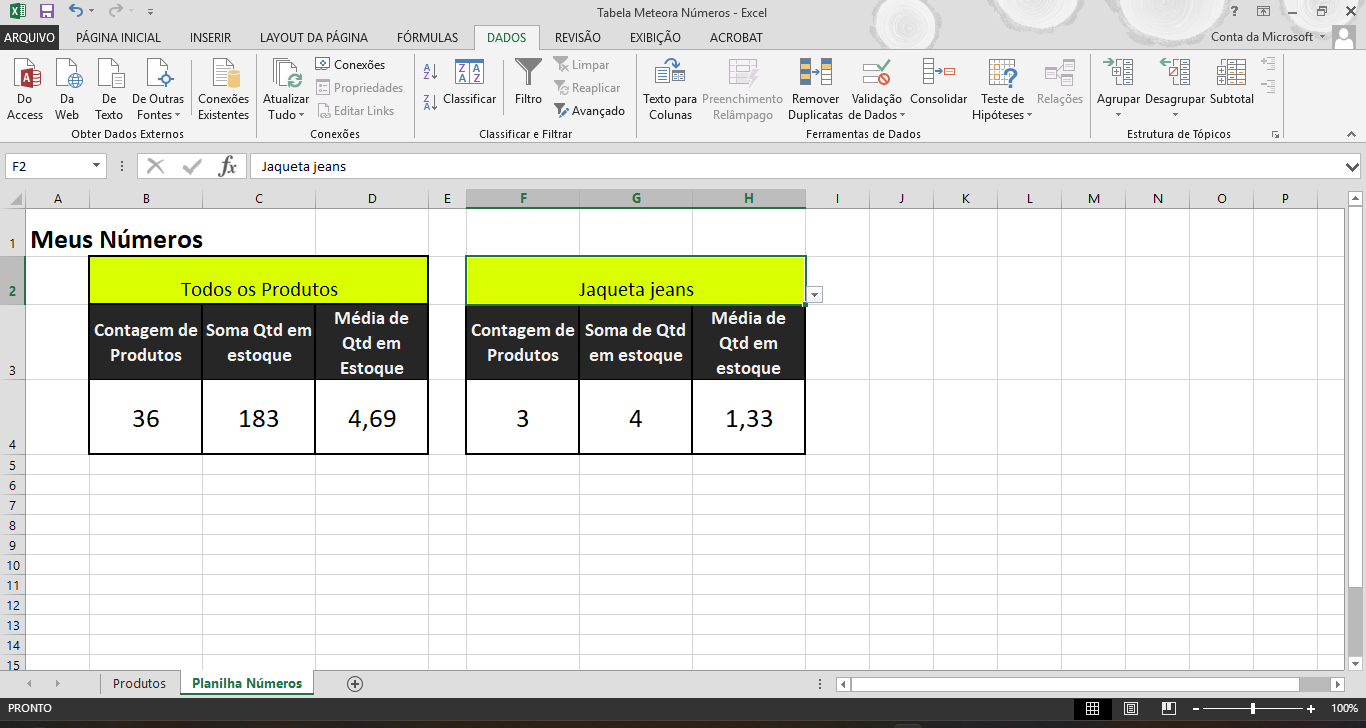Save workbook via quick access icon
This screenshot has height=728, width=1366.
pyautogui.click(x=47, y=11)
